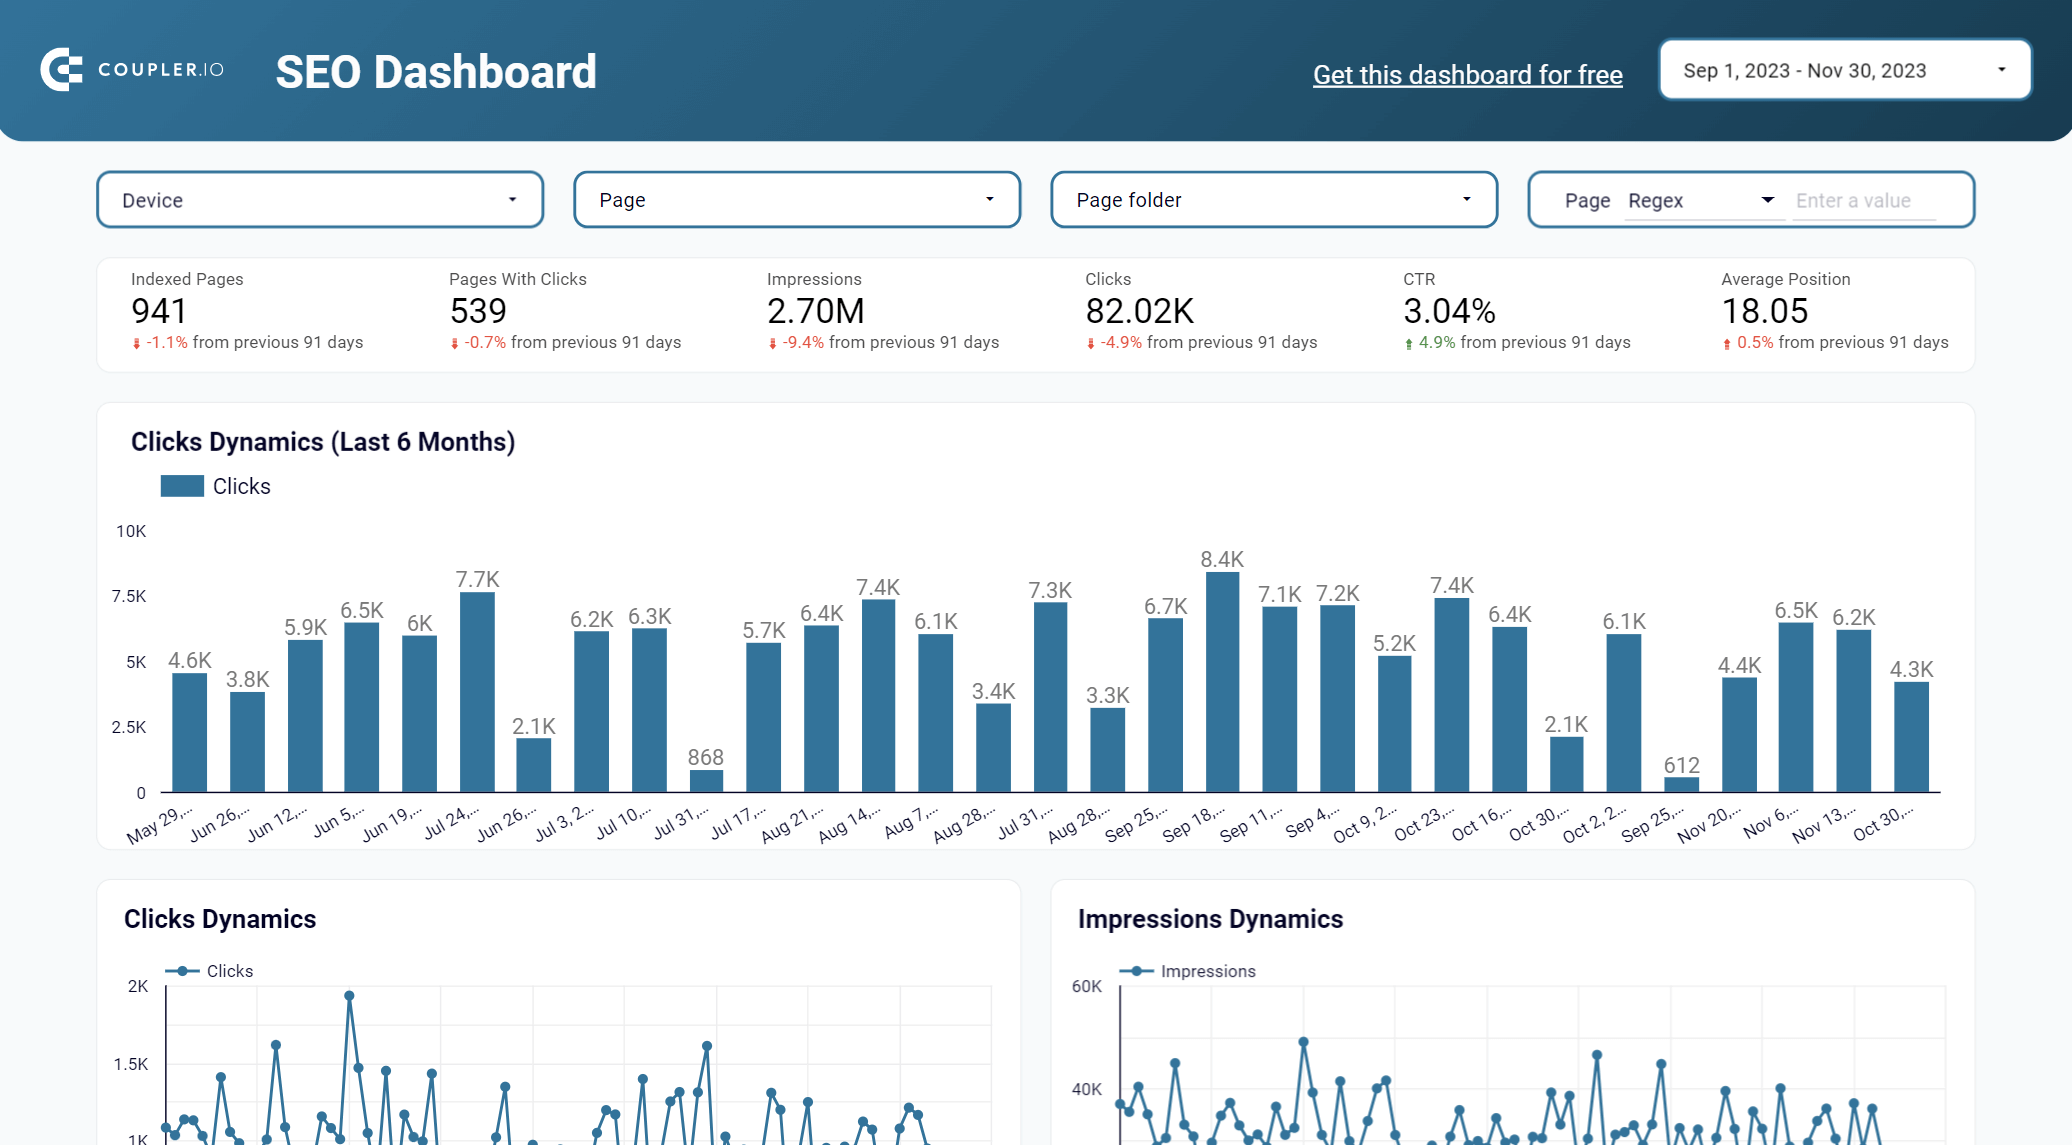Click the bar labeled 6K
The height and width of the screenshot is (1145, 2072).
[419, 714]
